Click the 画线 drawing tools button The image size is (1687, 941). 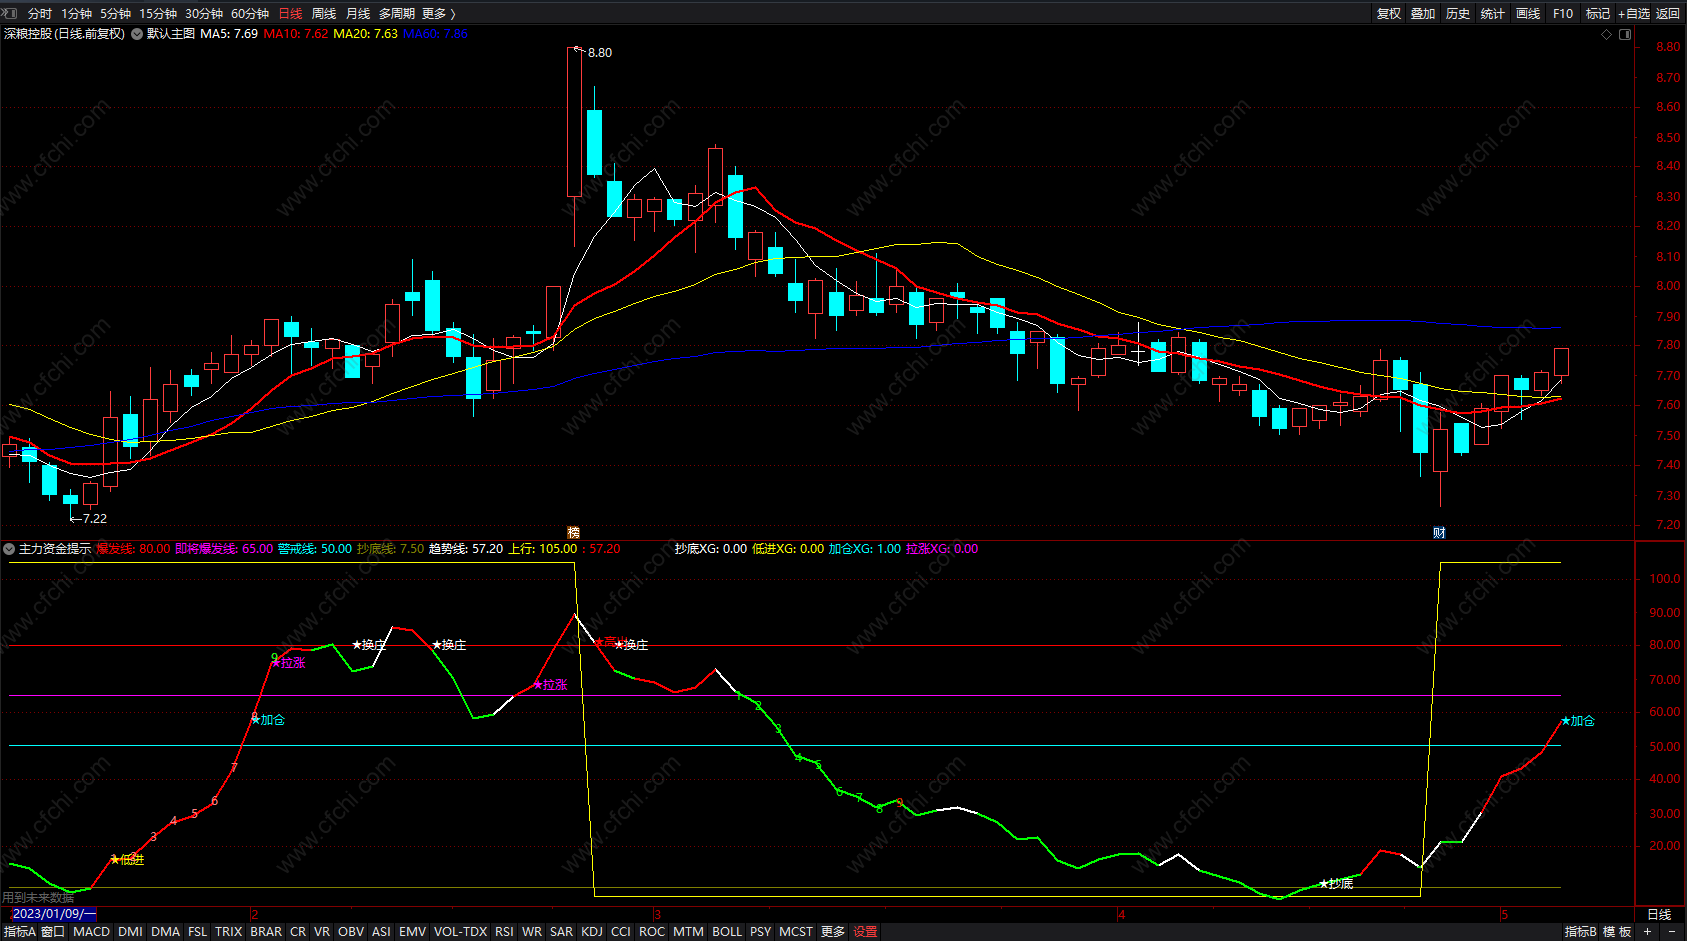pos(1527,13)
